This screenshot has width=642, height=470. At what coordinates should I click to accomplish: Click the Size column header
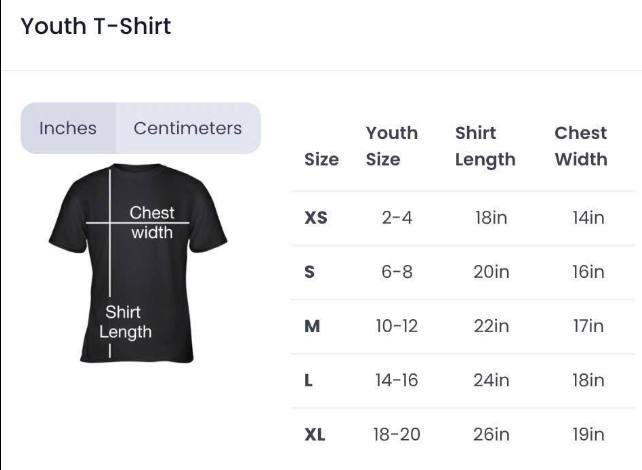point(321,159)
